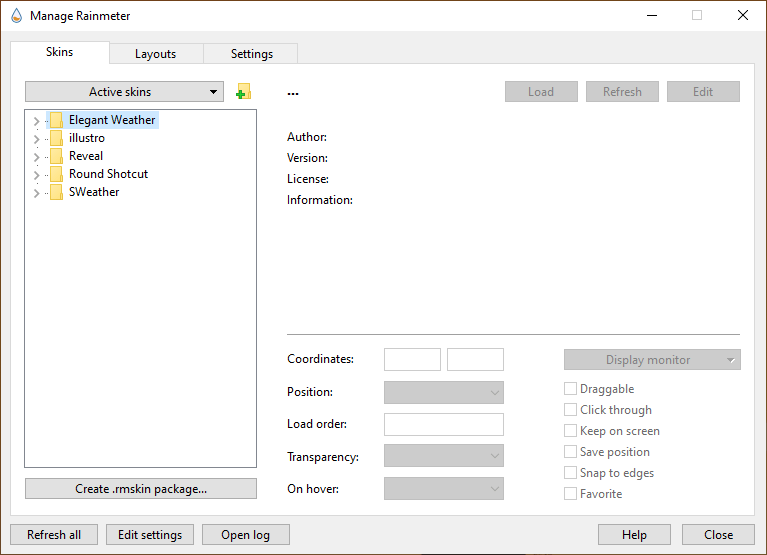Switch to the Layouts tab
767x555 pixels.
pyautogui.click(x=155, y=54)
